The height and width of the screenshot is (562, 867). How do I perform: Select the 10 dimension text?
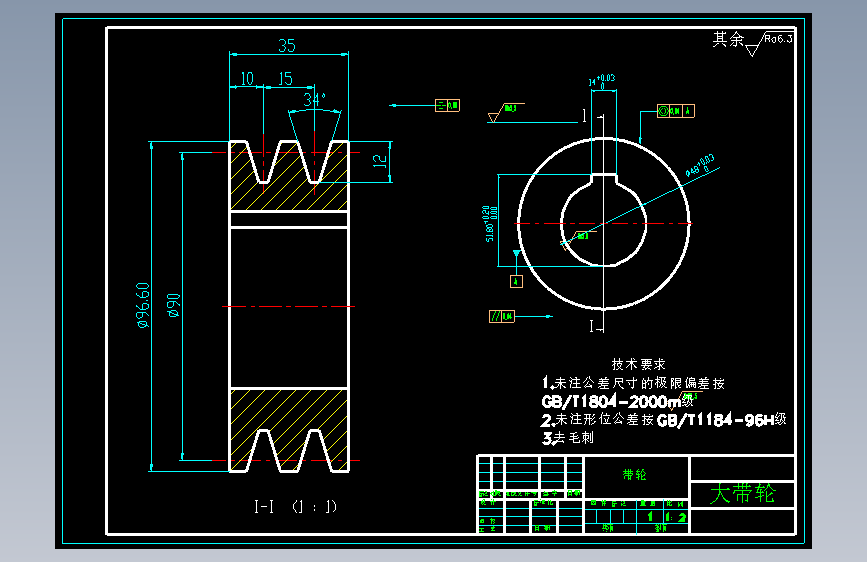pos(247,79)
